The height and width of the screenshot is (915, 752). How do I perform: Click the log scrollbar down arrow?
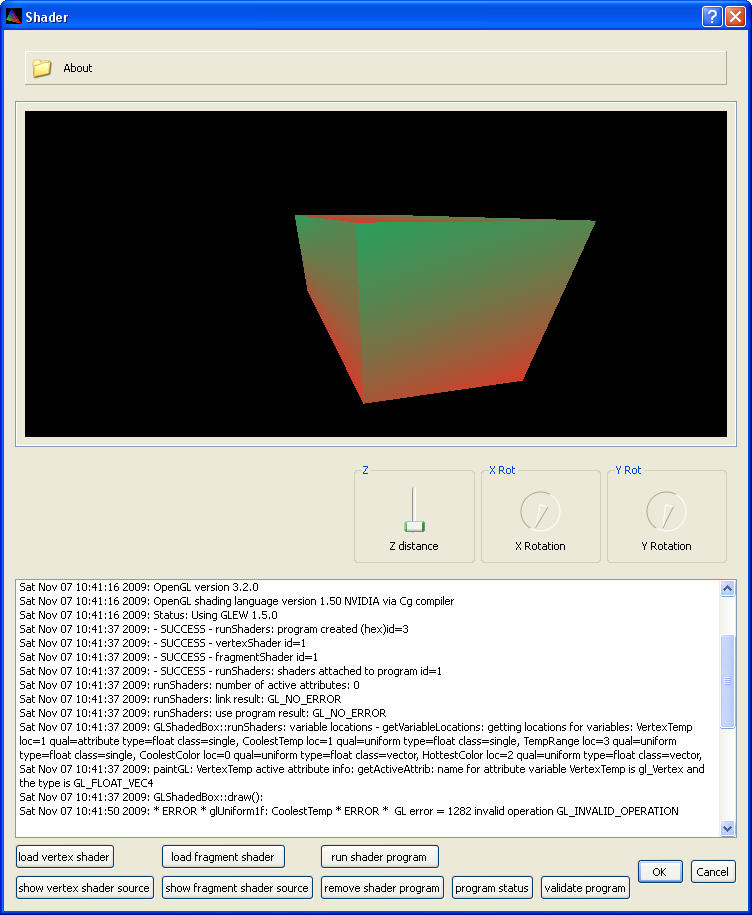pos(727,828)
